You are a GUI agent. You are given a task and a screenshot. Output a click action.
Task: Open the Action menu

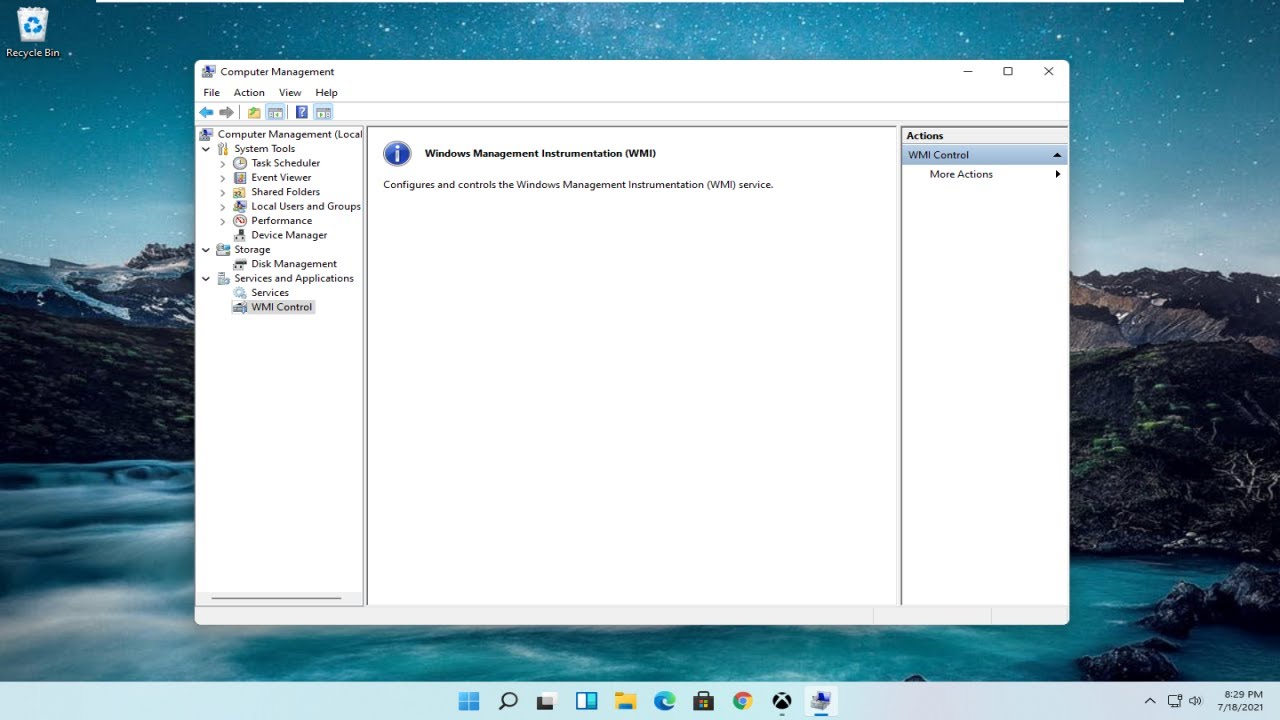coord(249,92)
